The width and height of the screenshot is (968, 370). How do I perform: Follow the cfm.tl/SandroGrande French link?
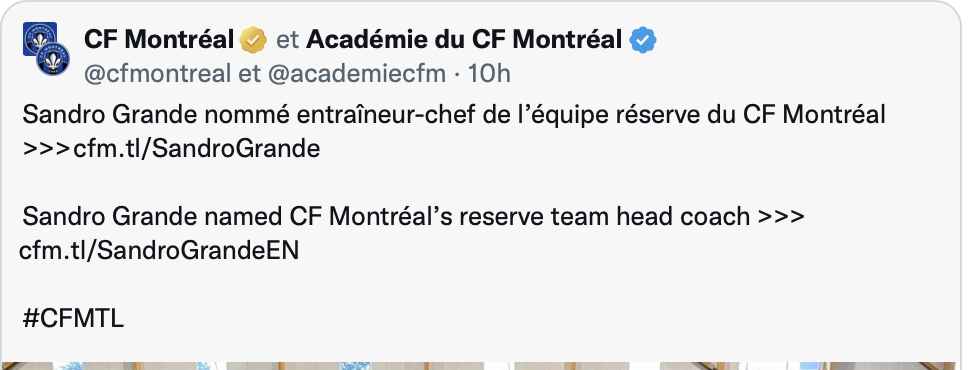197,149
